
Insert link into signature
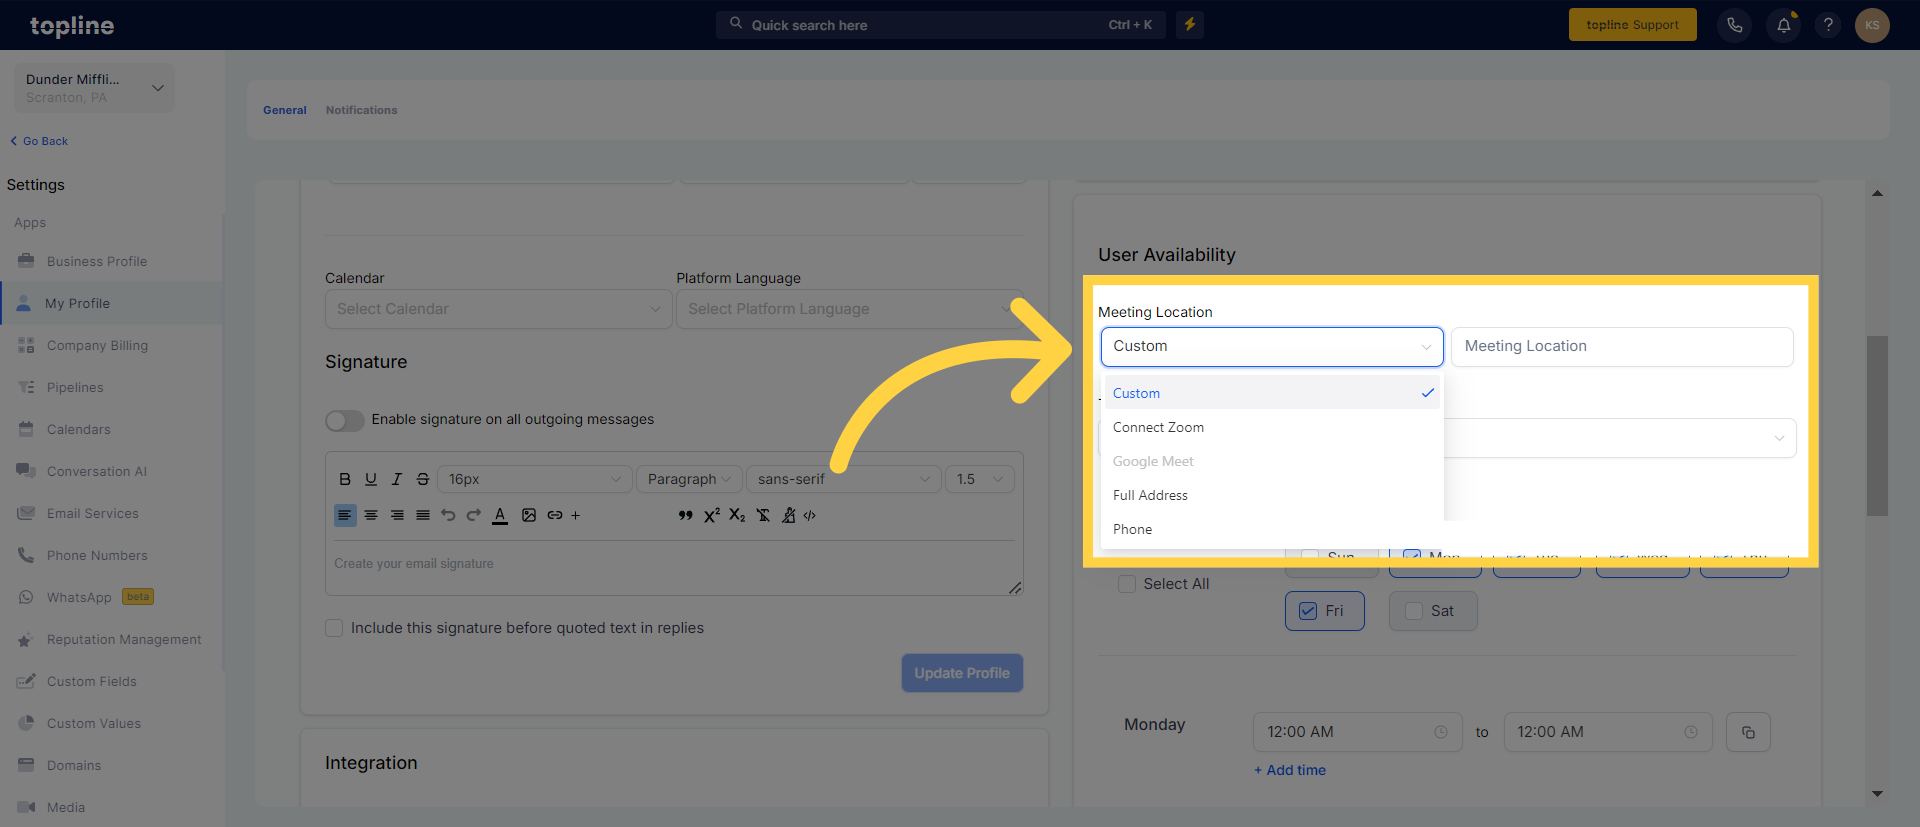(x=555, y=515)
